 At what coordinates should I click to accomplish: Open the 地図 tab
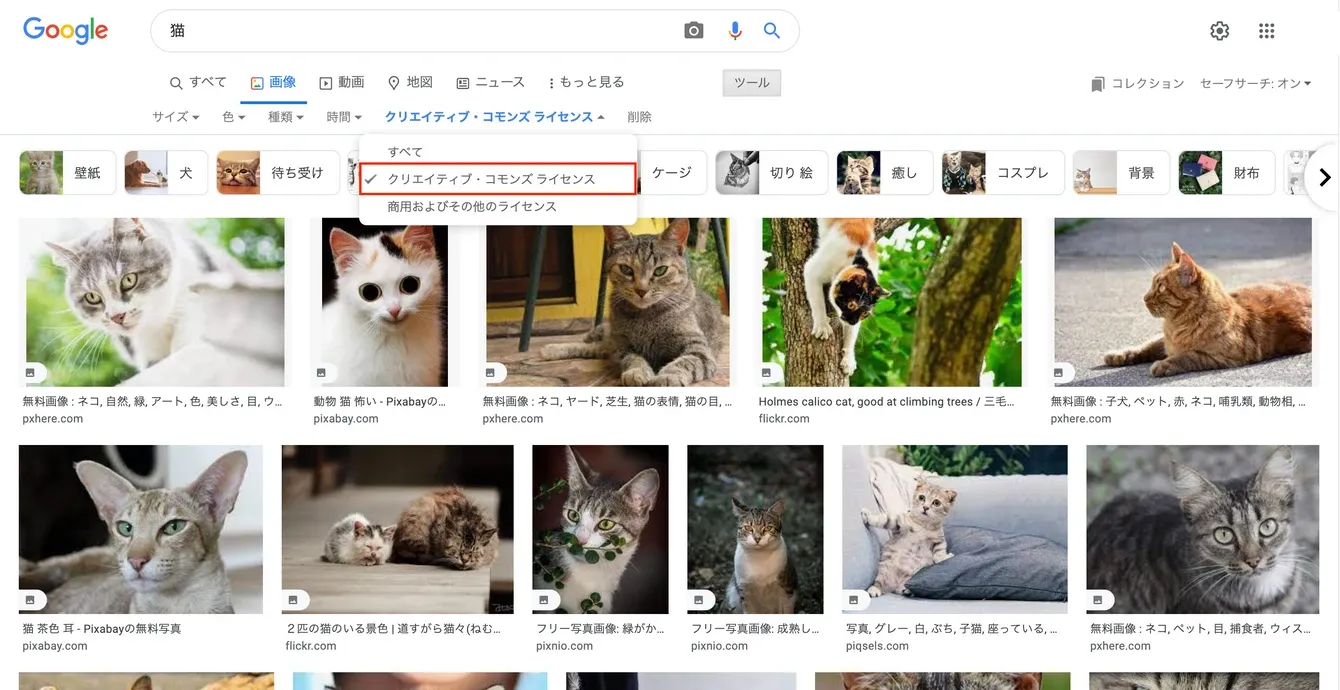point(410,83)
